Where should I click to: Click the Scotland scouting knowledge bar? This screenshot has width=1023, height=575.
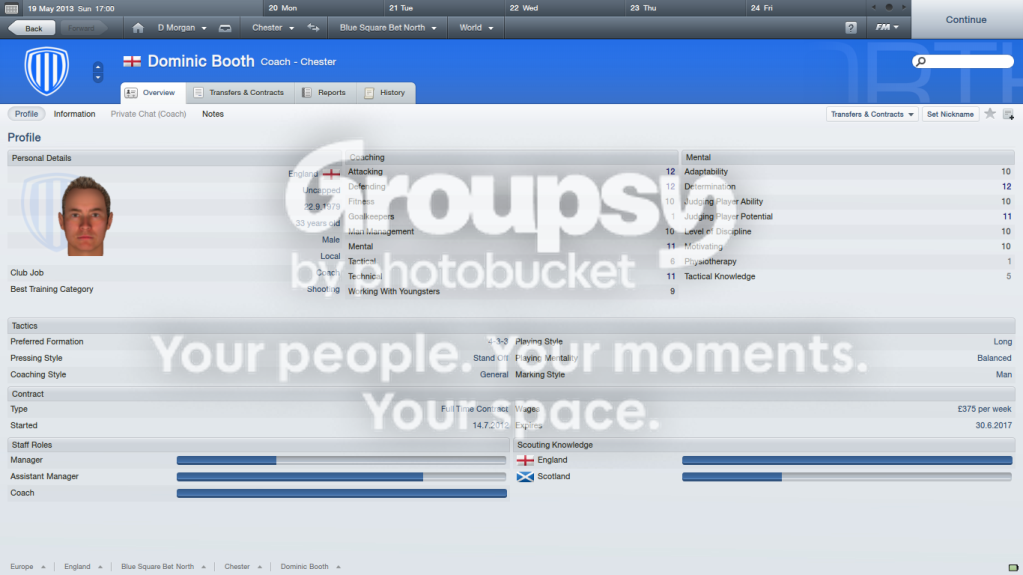[x=847, y=477]
